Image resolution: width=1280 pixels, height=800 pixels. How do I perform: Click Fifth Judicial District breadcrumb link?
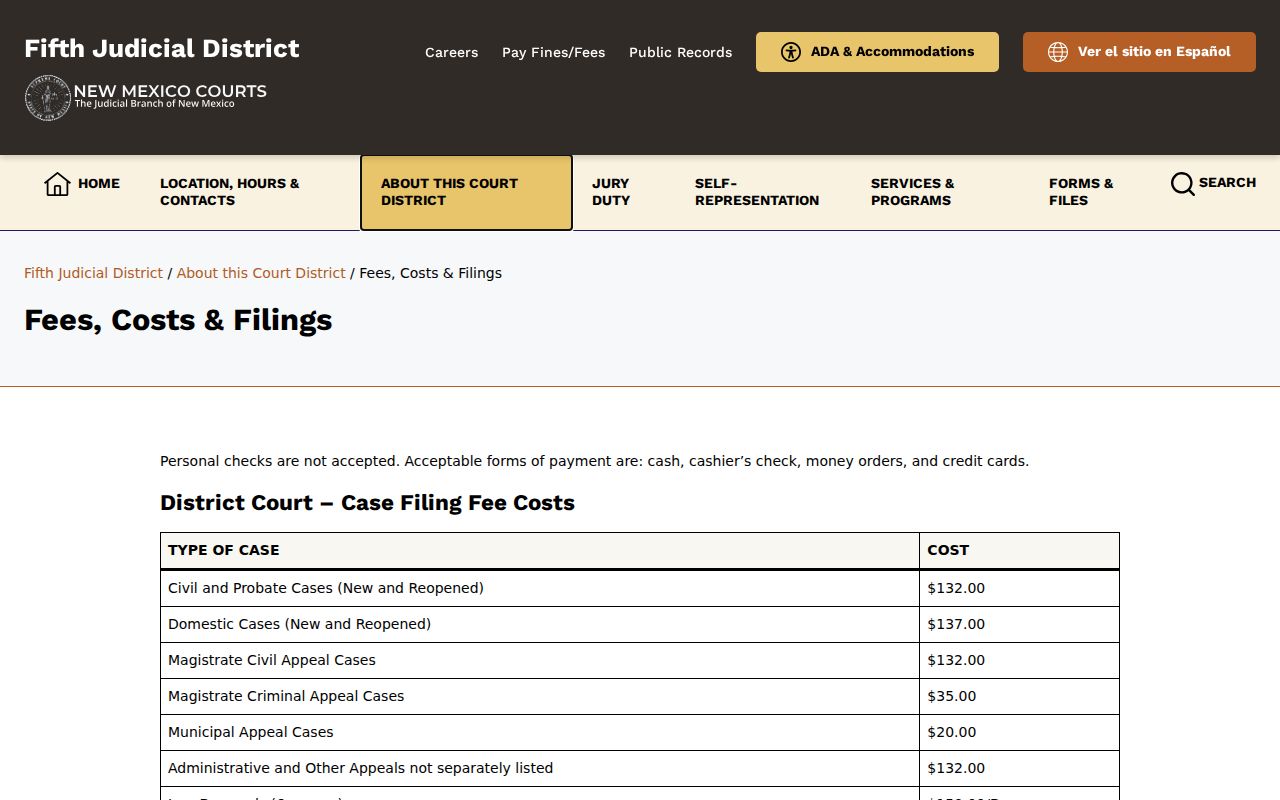93,273
